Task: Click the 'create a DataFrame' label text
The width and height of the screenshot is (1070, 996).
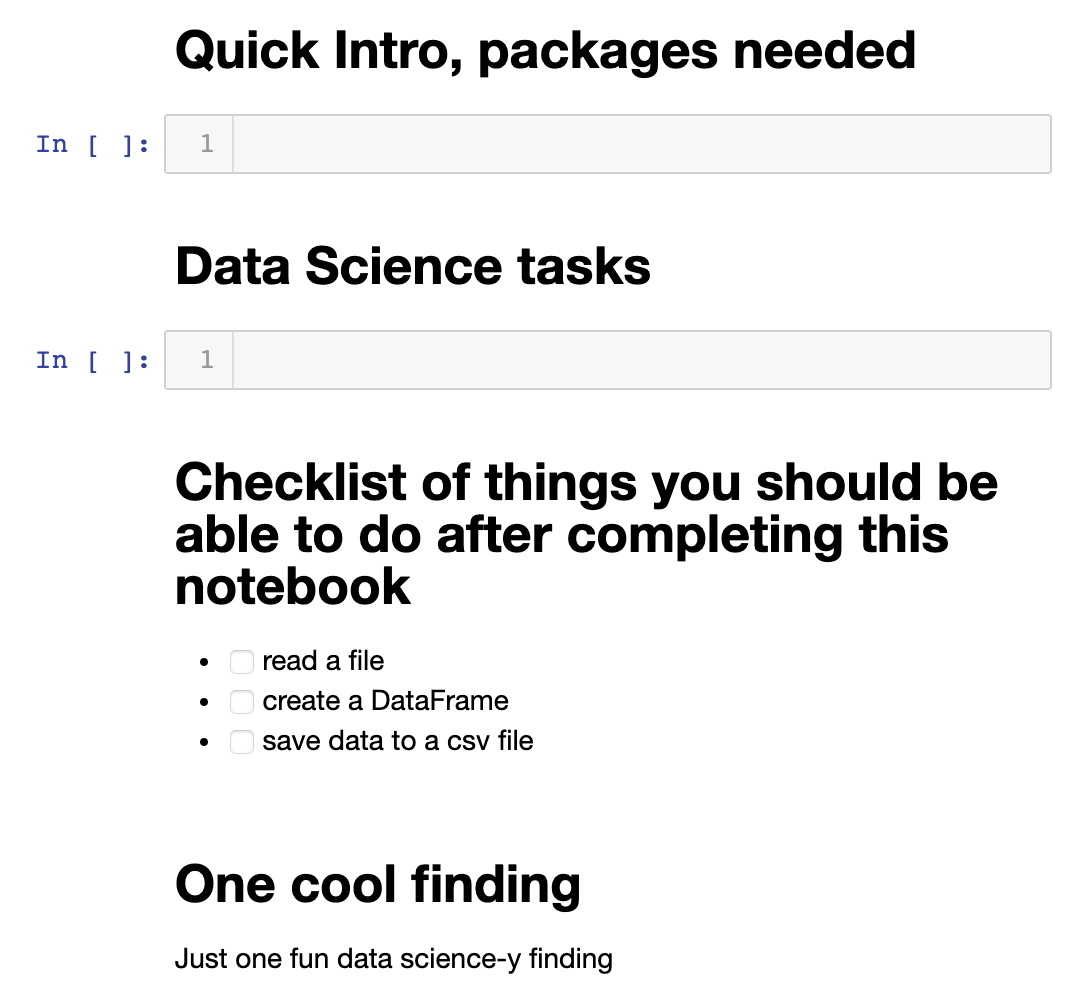Action: (385, 702)
